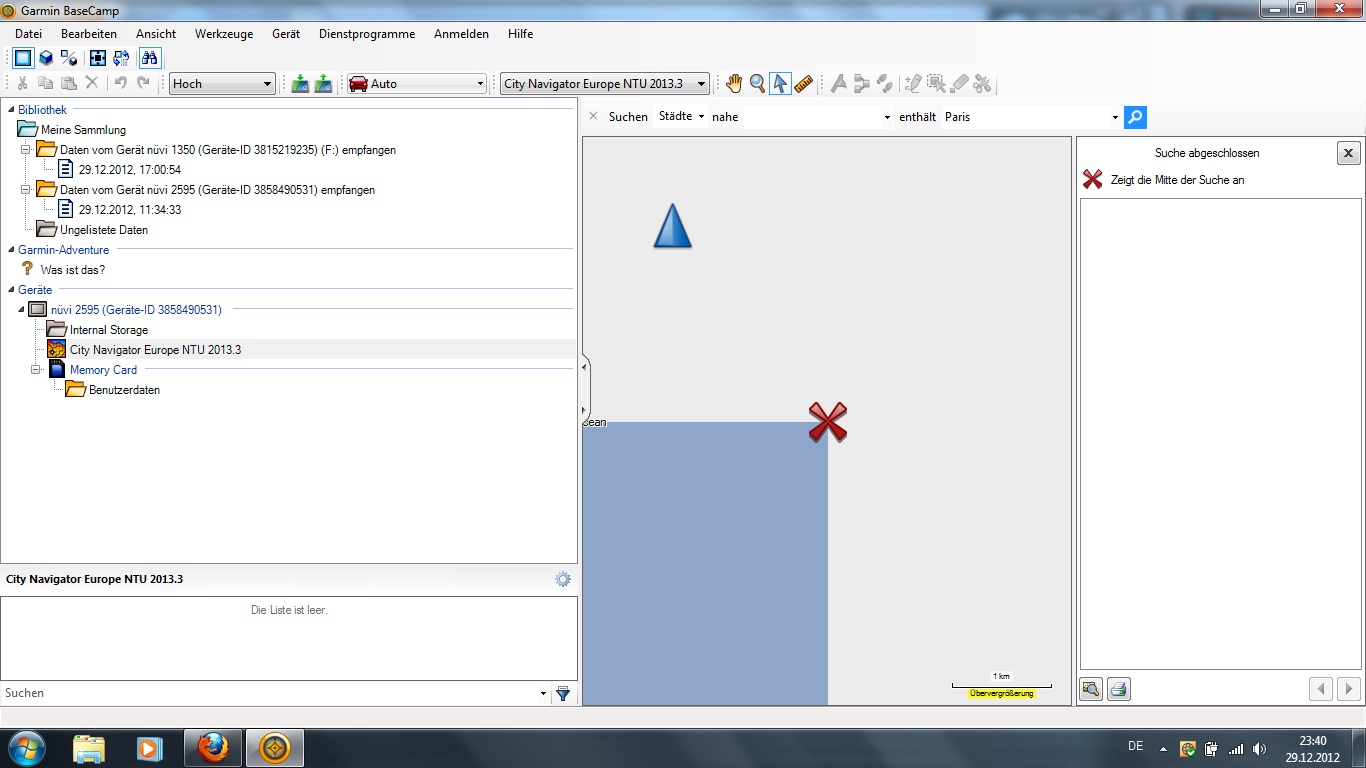Viewport: 1366px width, 768px height.
Task: Click the receive from device icon
Action: (x=323, y=84)
